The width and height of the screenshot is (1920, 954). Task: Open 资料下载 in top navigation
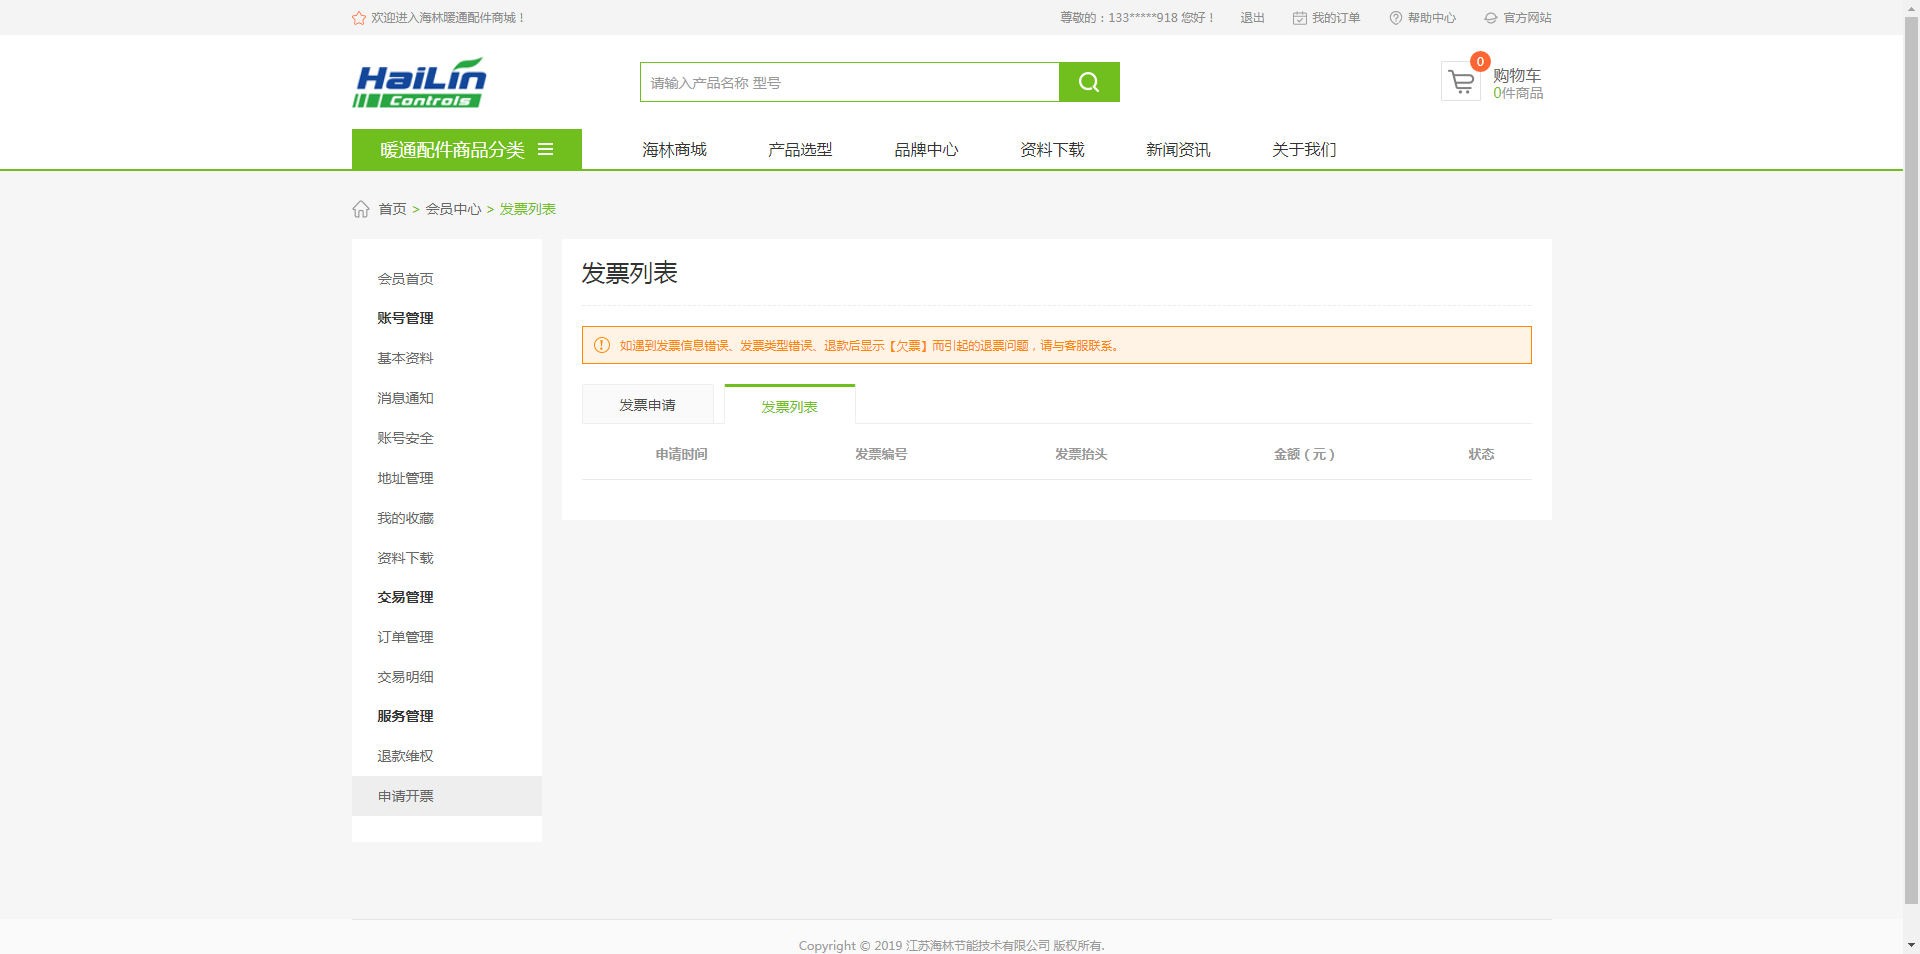1052,149
